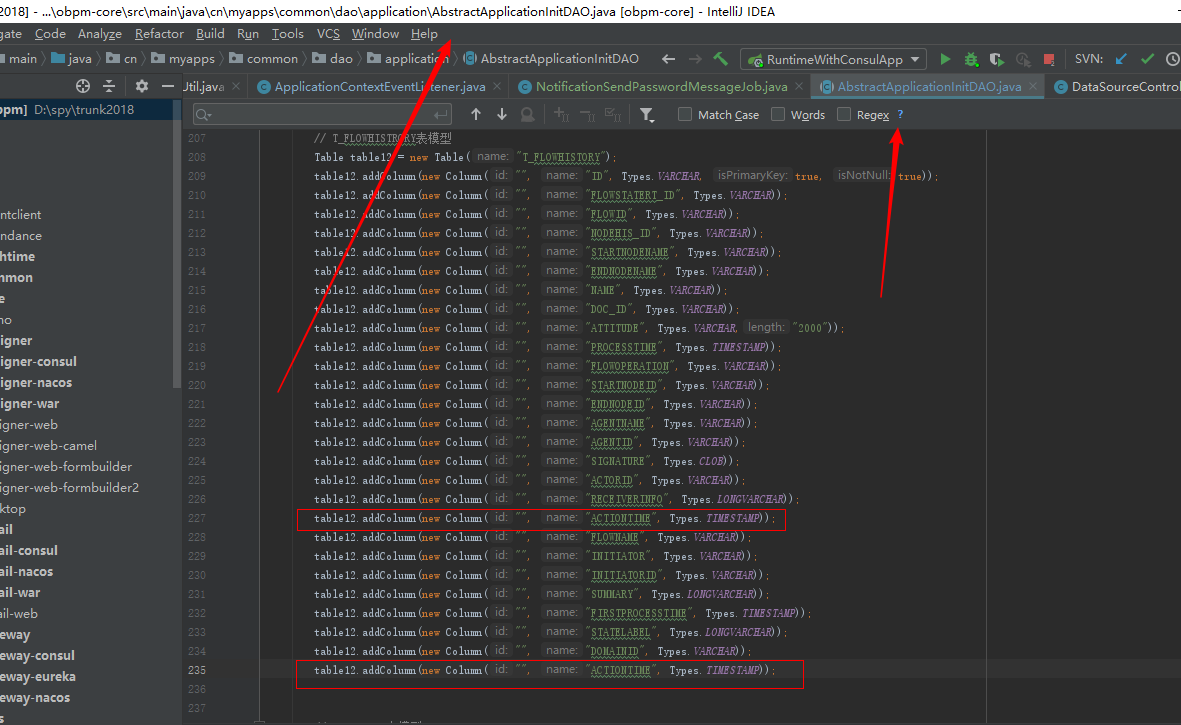This screenshot has width=1181, height=725.
Task: Click the AbstractApplicationInitDAO breadcrumb
Action: [551, 59]
